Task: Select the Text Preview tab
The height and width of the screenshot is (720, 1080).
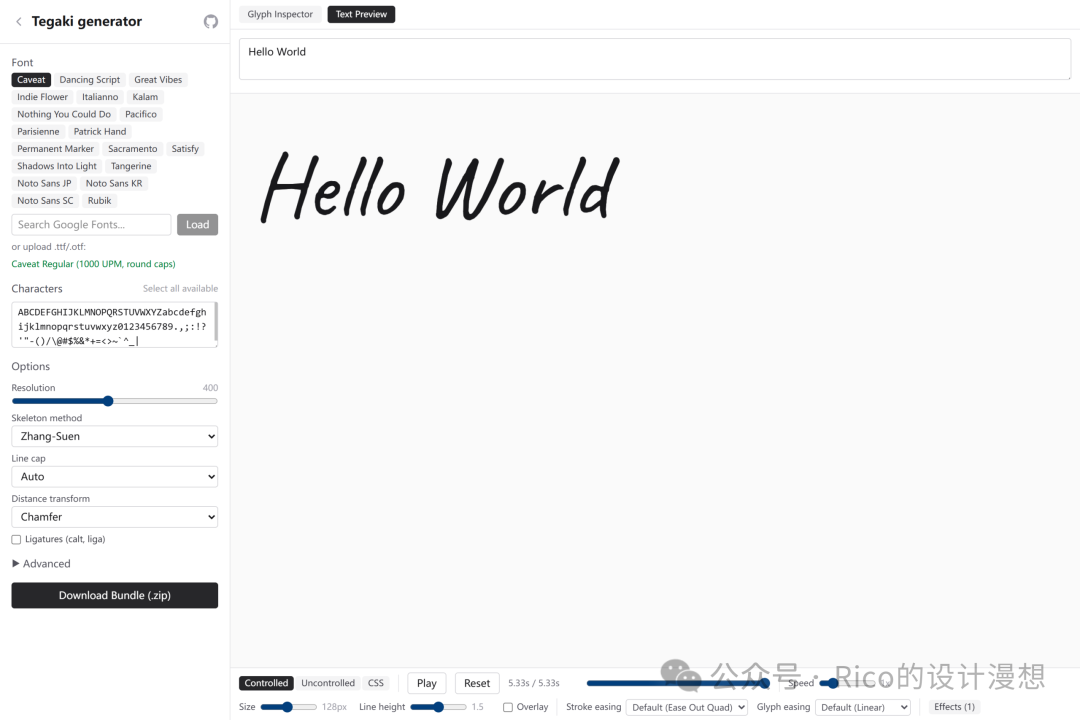Action: click(361, 14)
